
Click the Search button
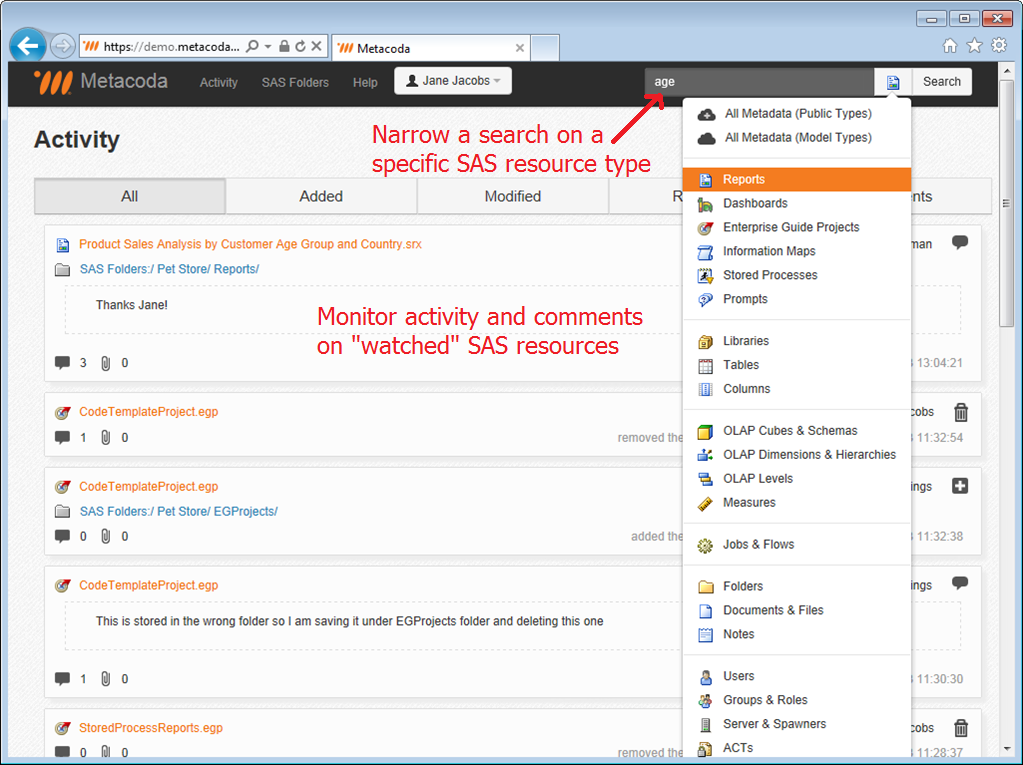click(x=942, y=82)
